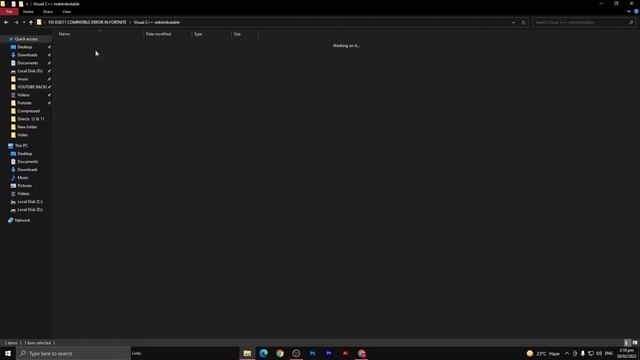Open the Home ribbon tab
Image resolution: width=640 pixels, height=360 pixels.
tap(28, 12)
